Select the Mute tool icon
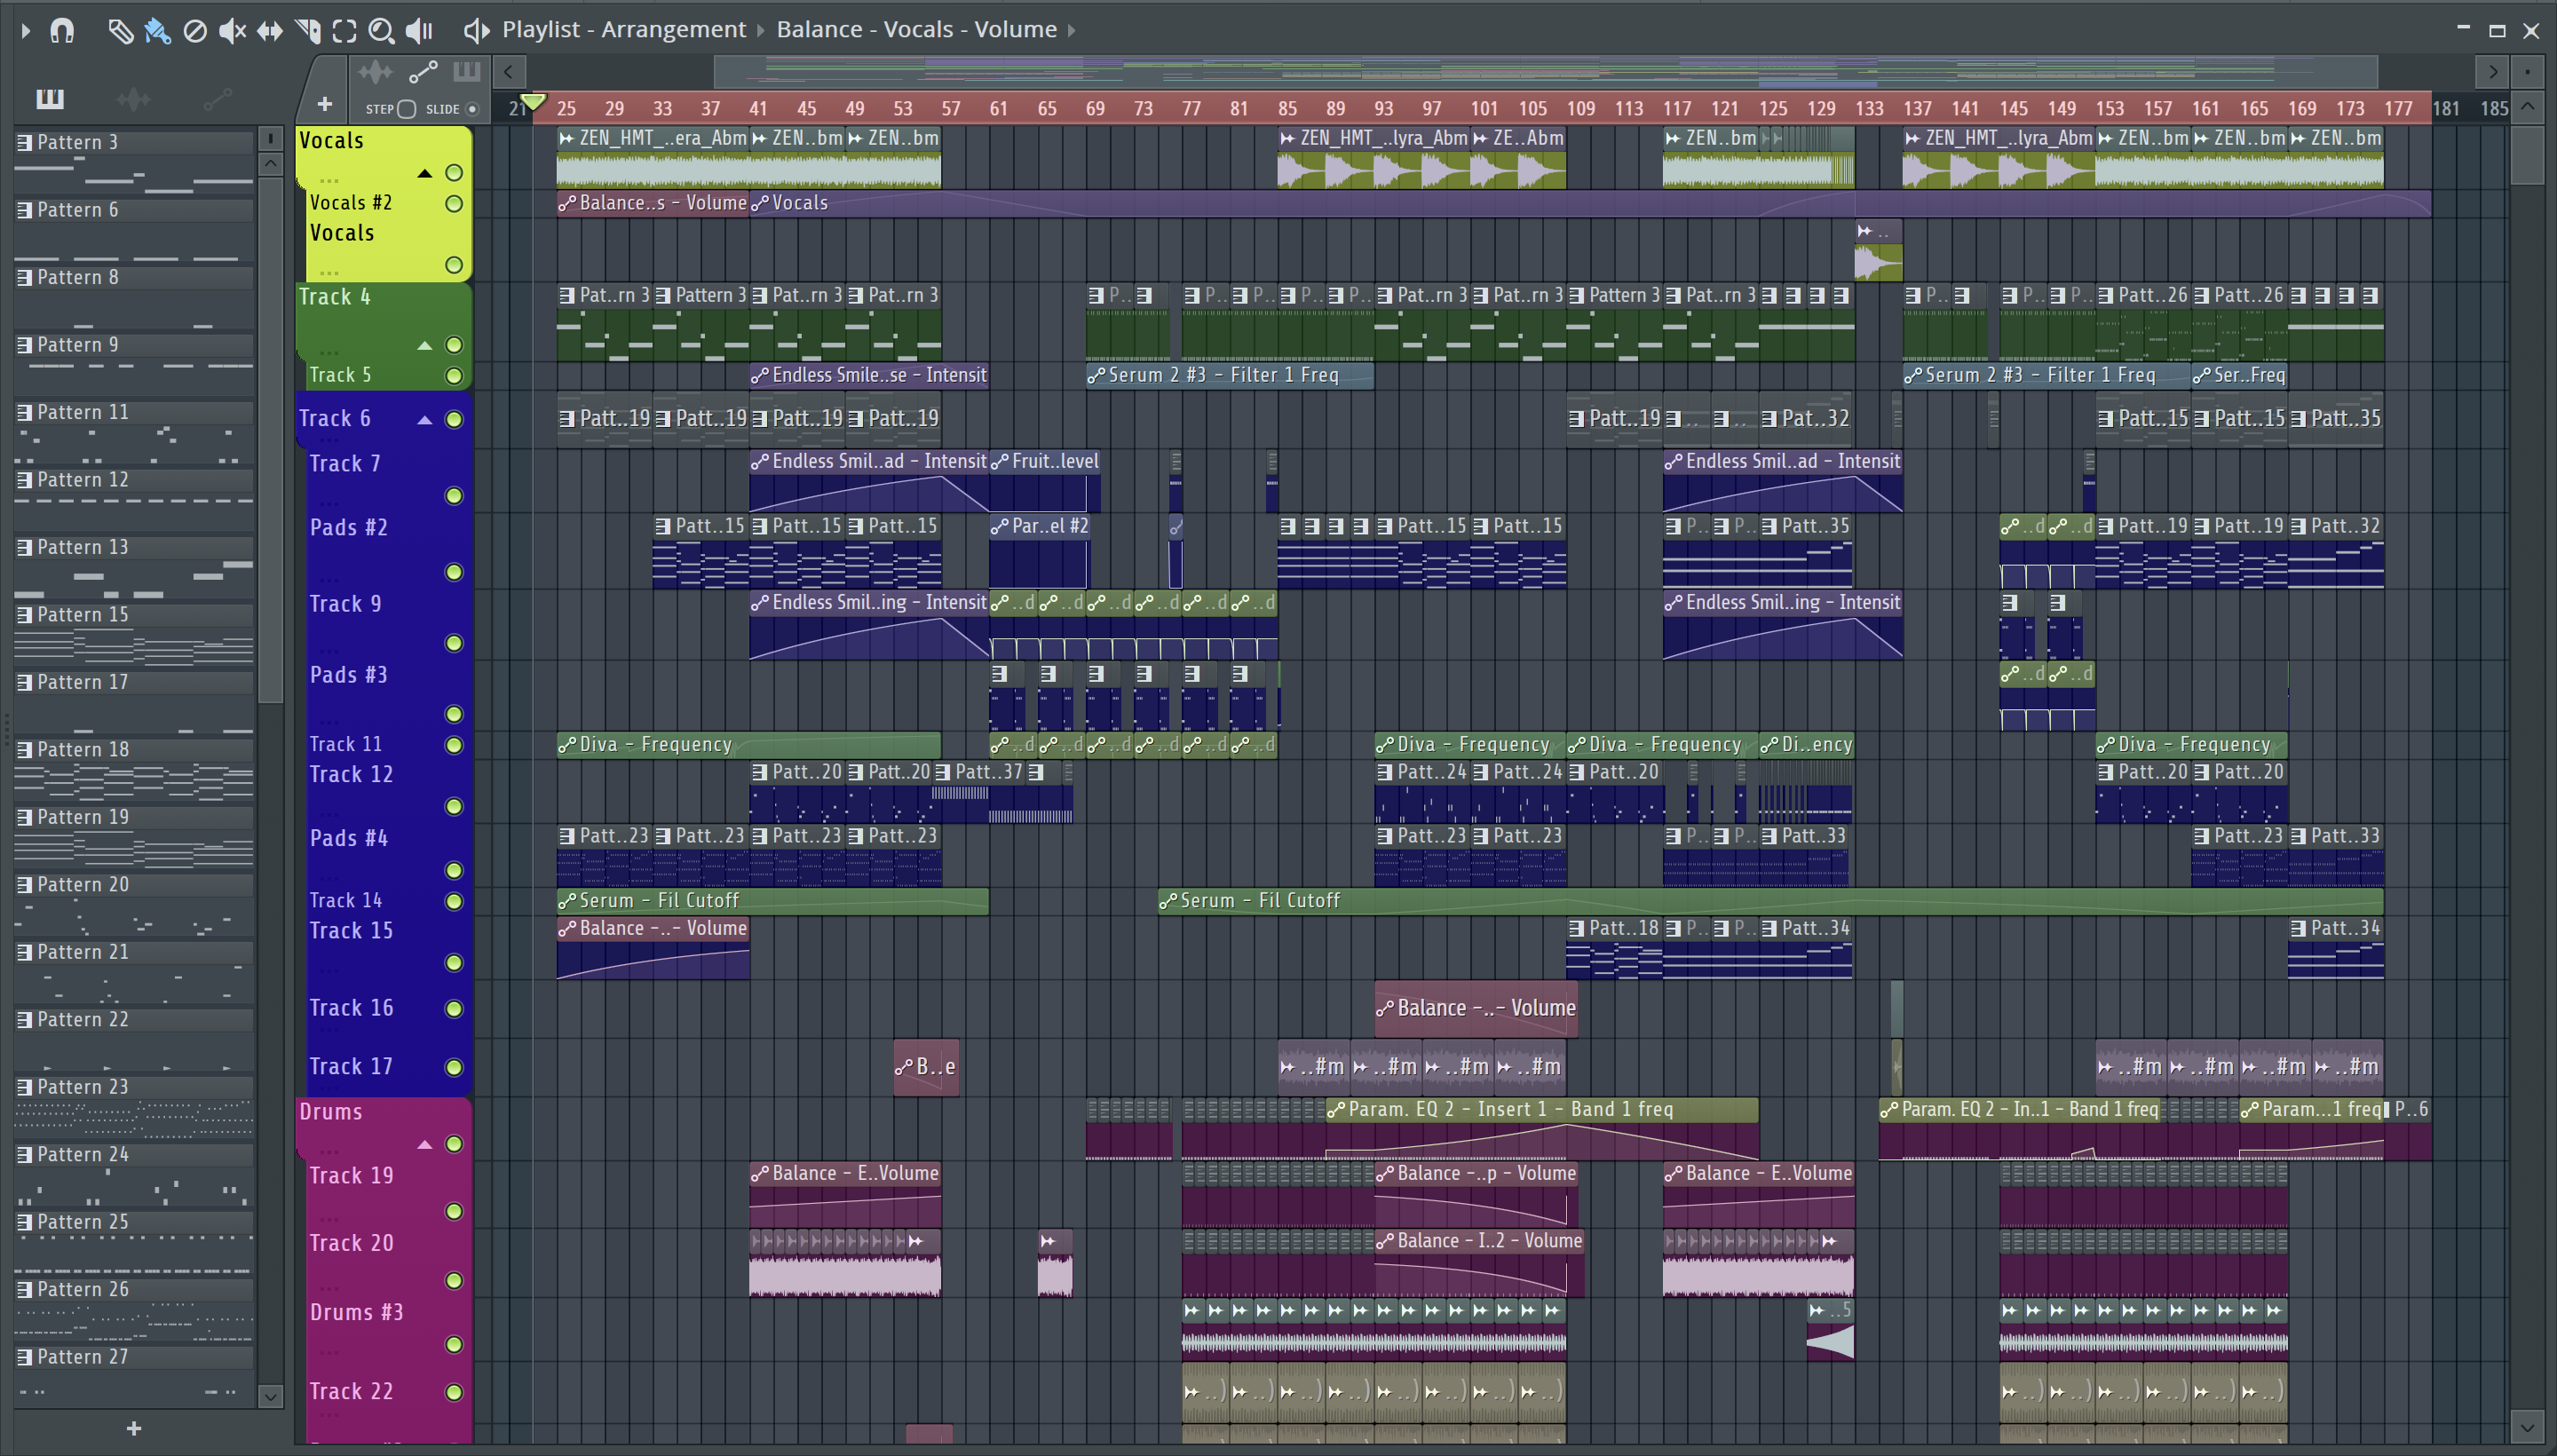2557x1456 pixels. pos(232,31)
